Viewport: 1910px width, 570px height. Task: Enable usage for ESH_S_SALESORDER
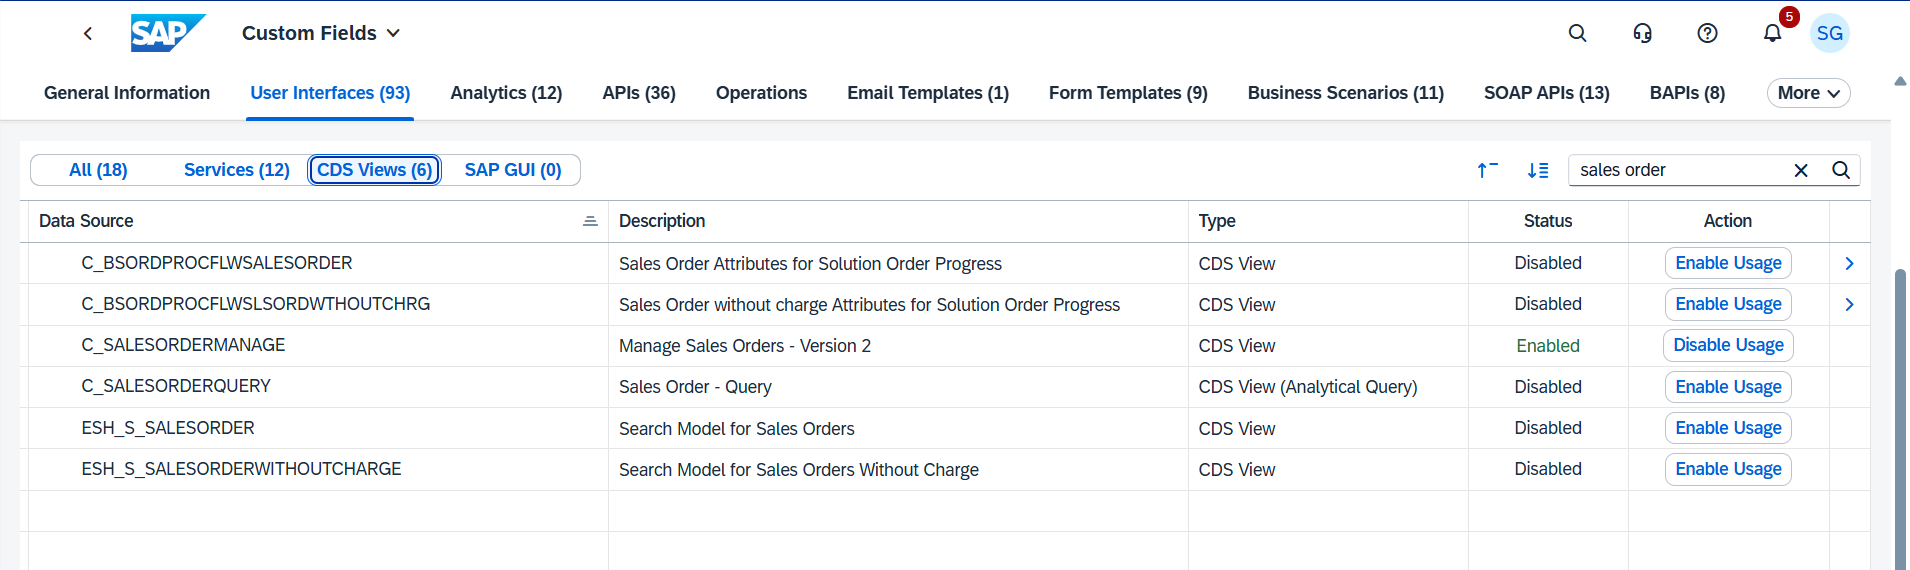tap(1728, 428)
